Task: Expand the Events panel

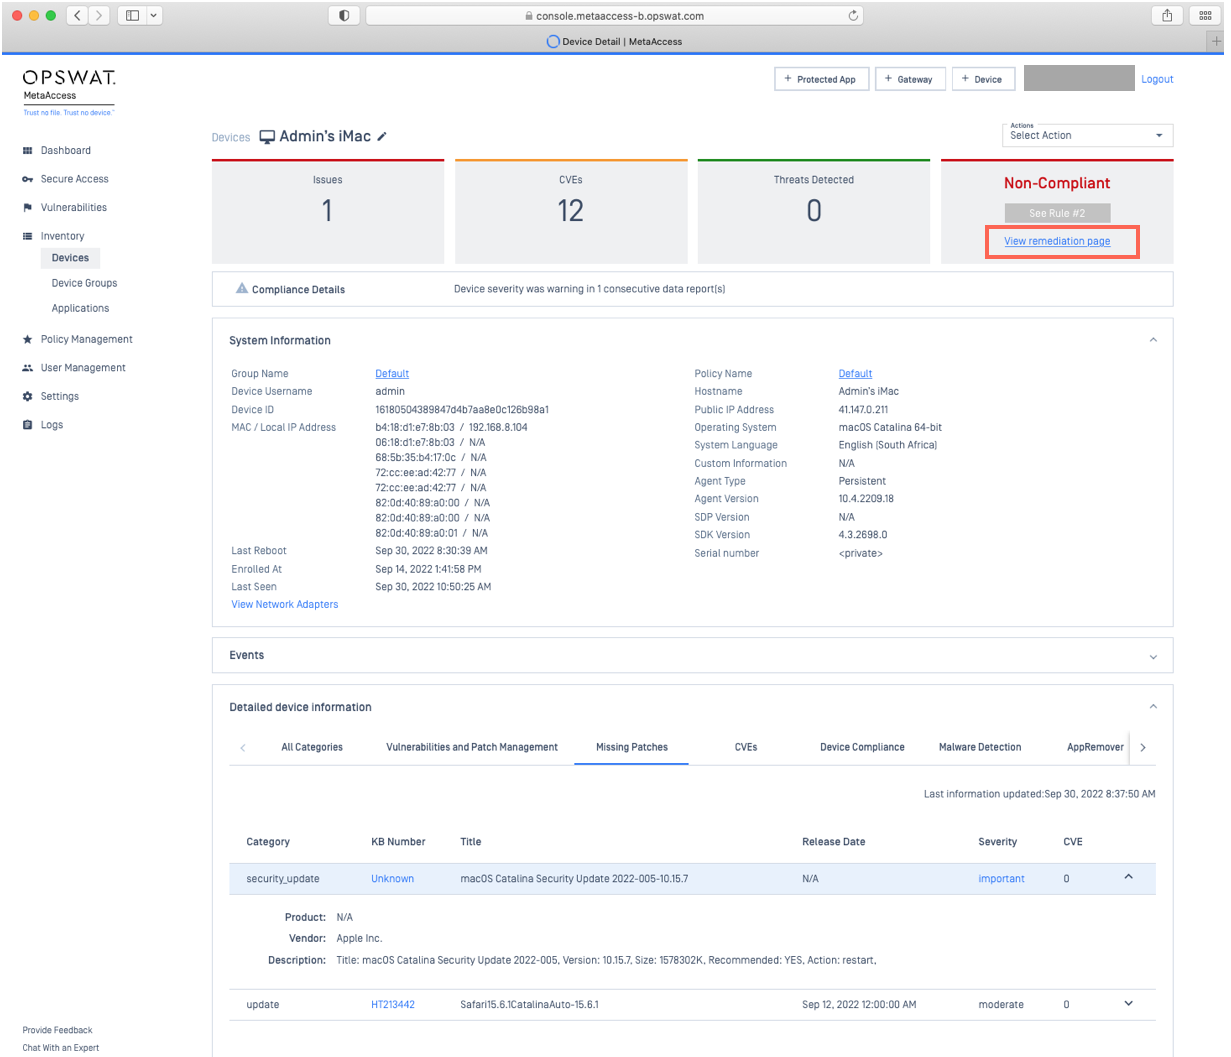Action: [x=1153, y=656]
